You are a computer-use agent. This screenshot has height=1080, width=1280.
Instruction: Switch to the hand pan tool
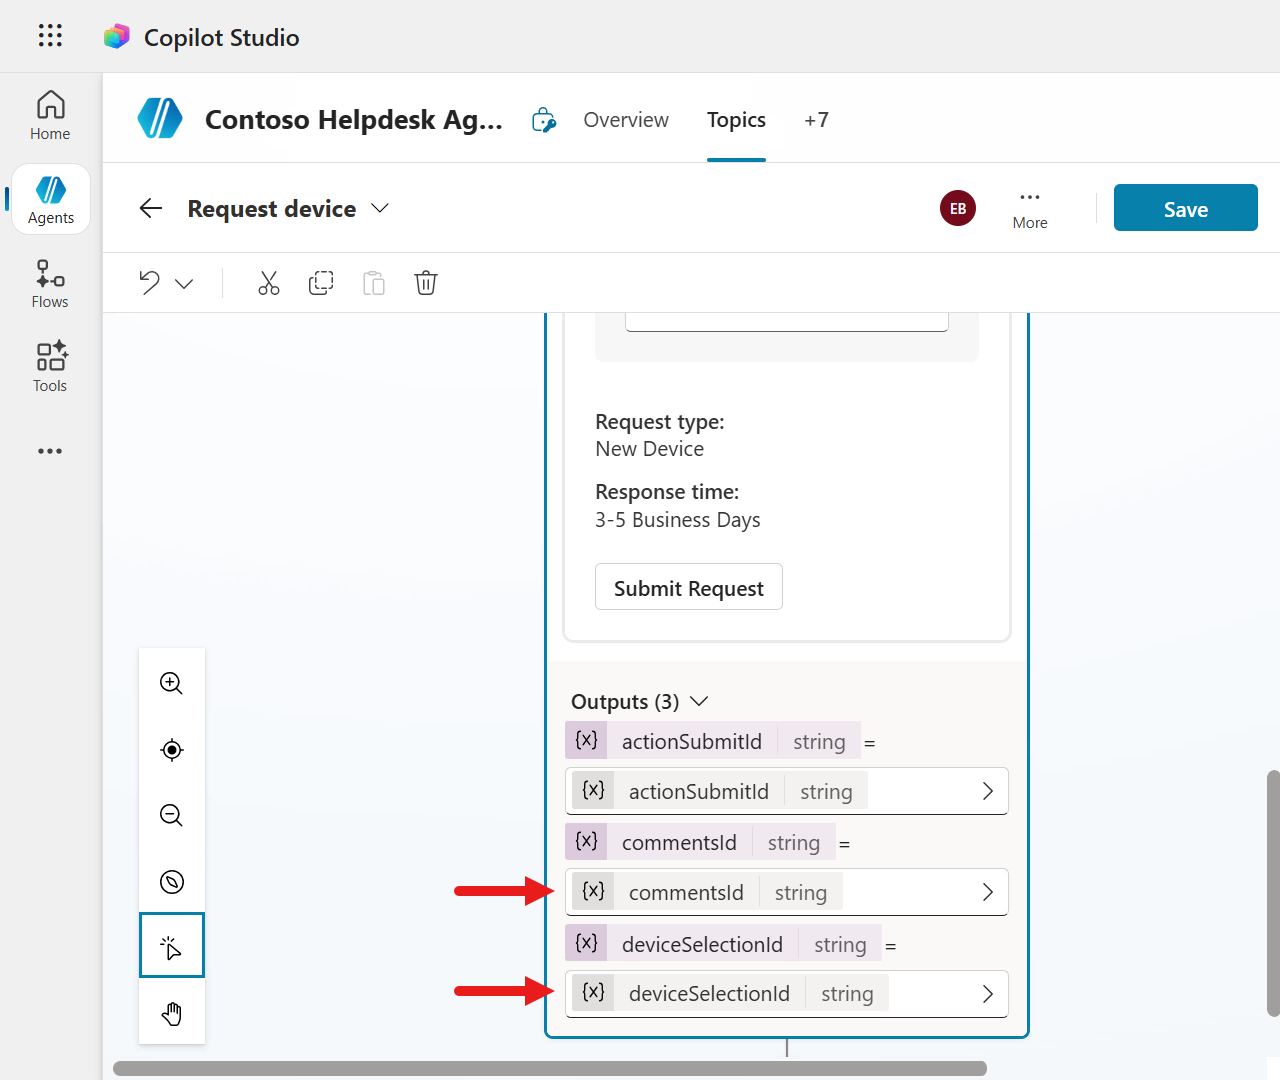(172, 1014)
